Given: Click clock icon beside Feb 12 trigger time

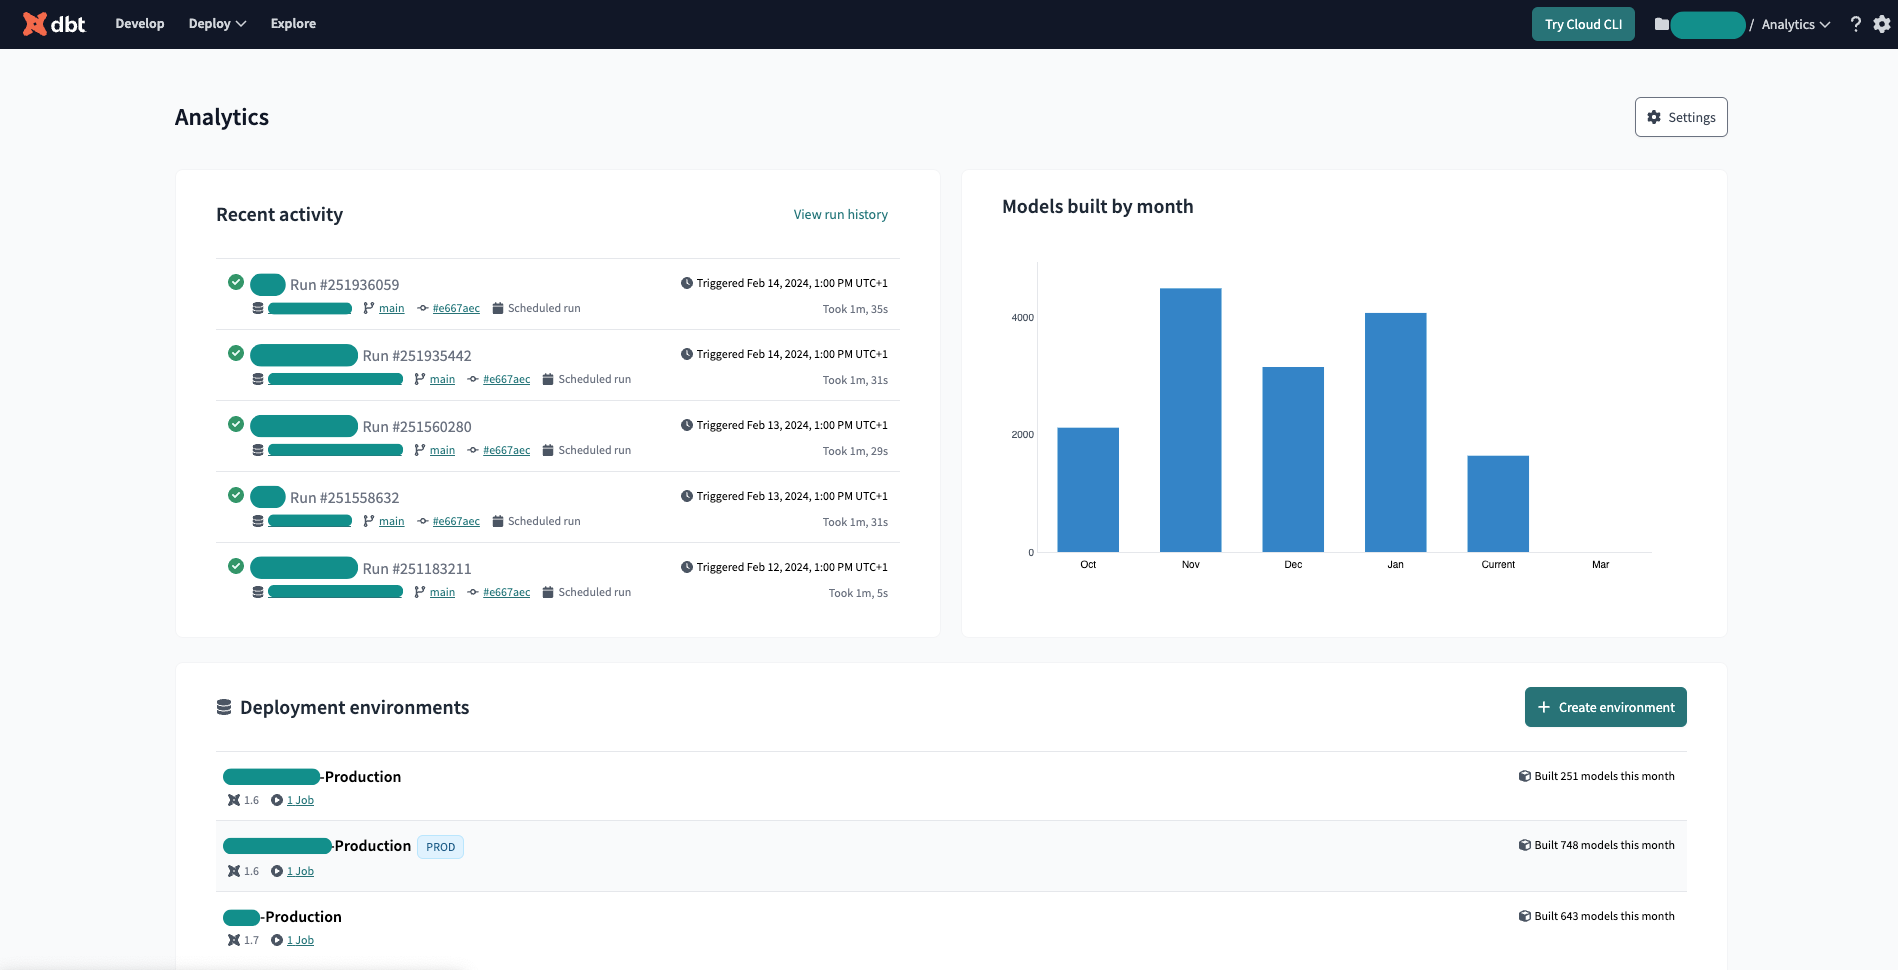Looking at the screenshot, I should [687, 567].
